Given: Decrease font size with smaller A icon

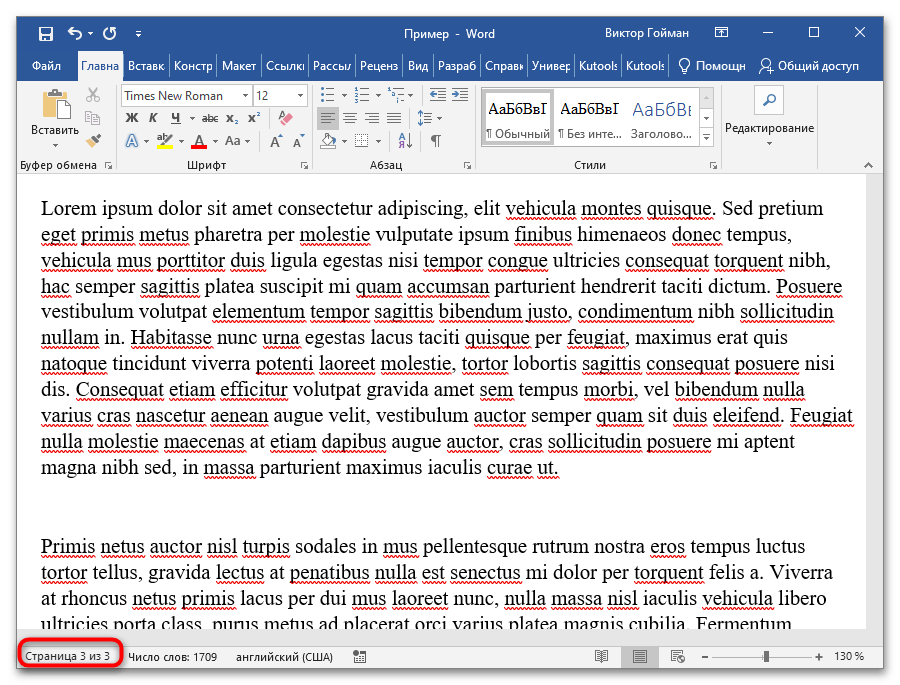Looking at the screenshot, I should point(298,141).
